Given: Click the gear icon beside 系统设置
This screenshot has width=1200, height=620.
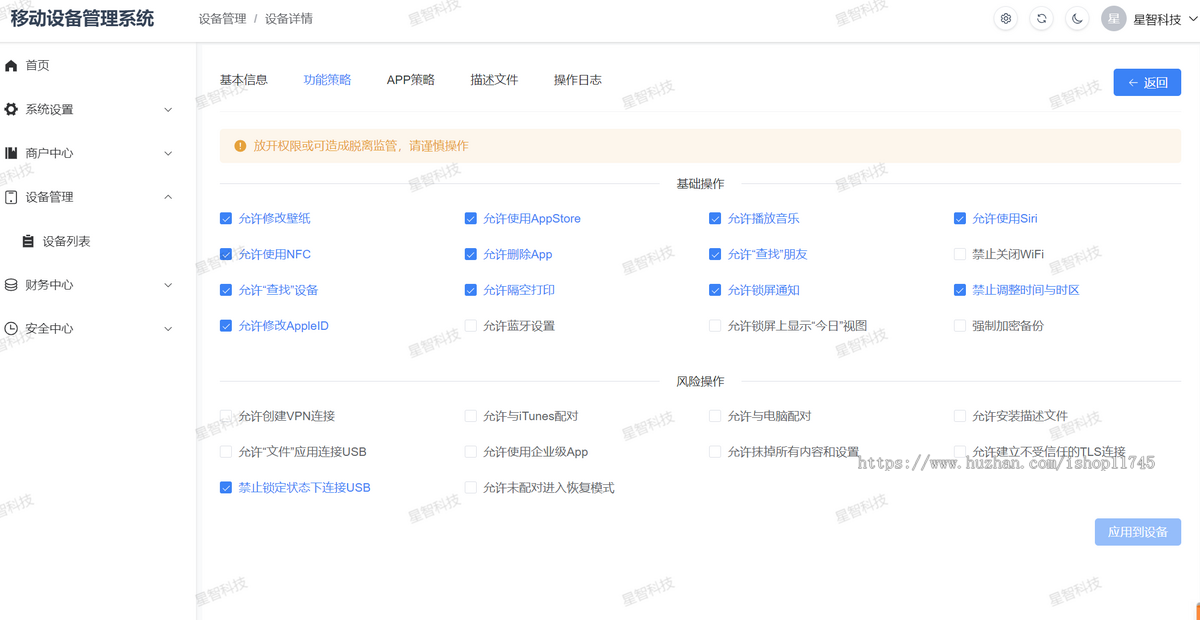Looking at the screenshot, I should coord(11,110).
